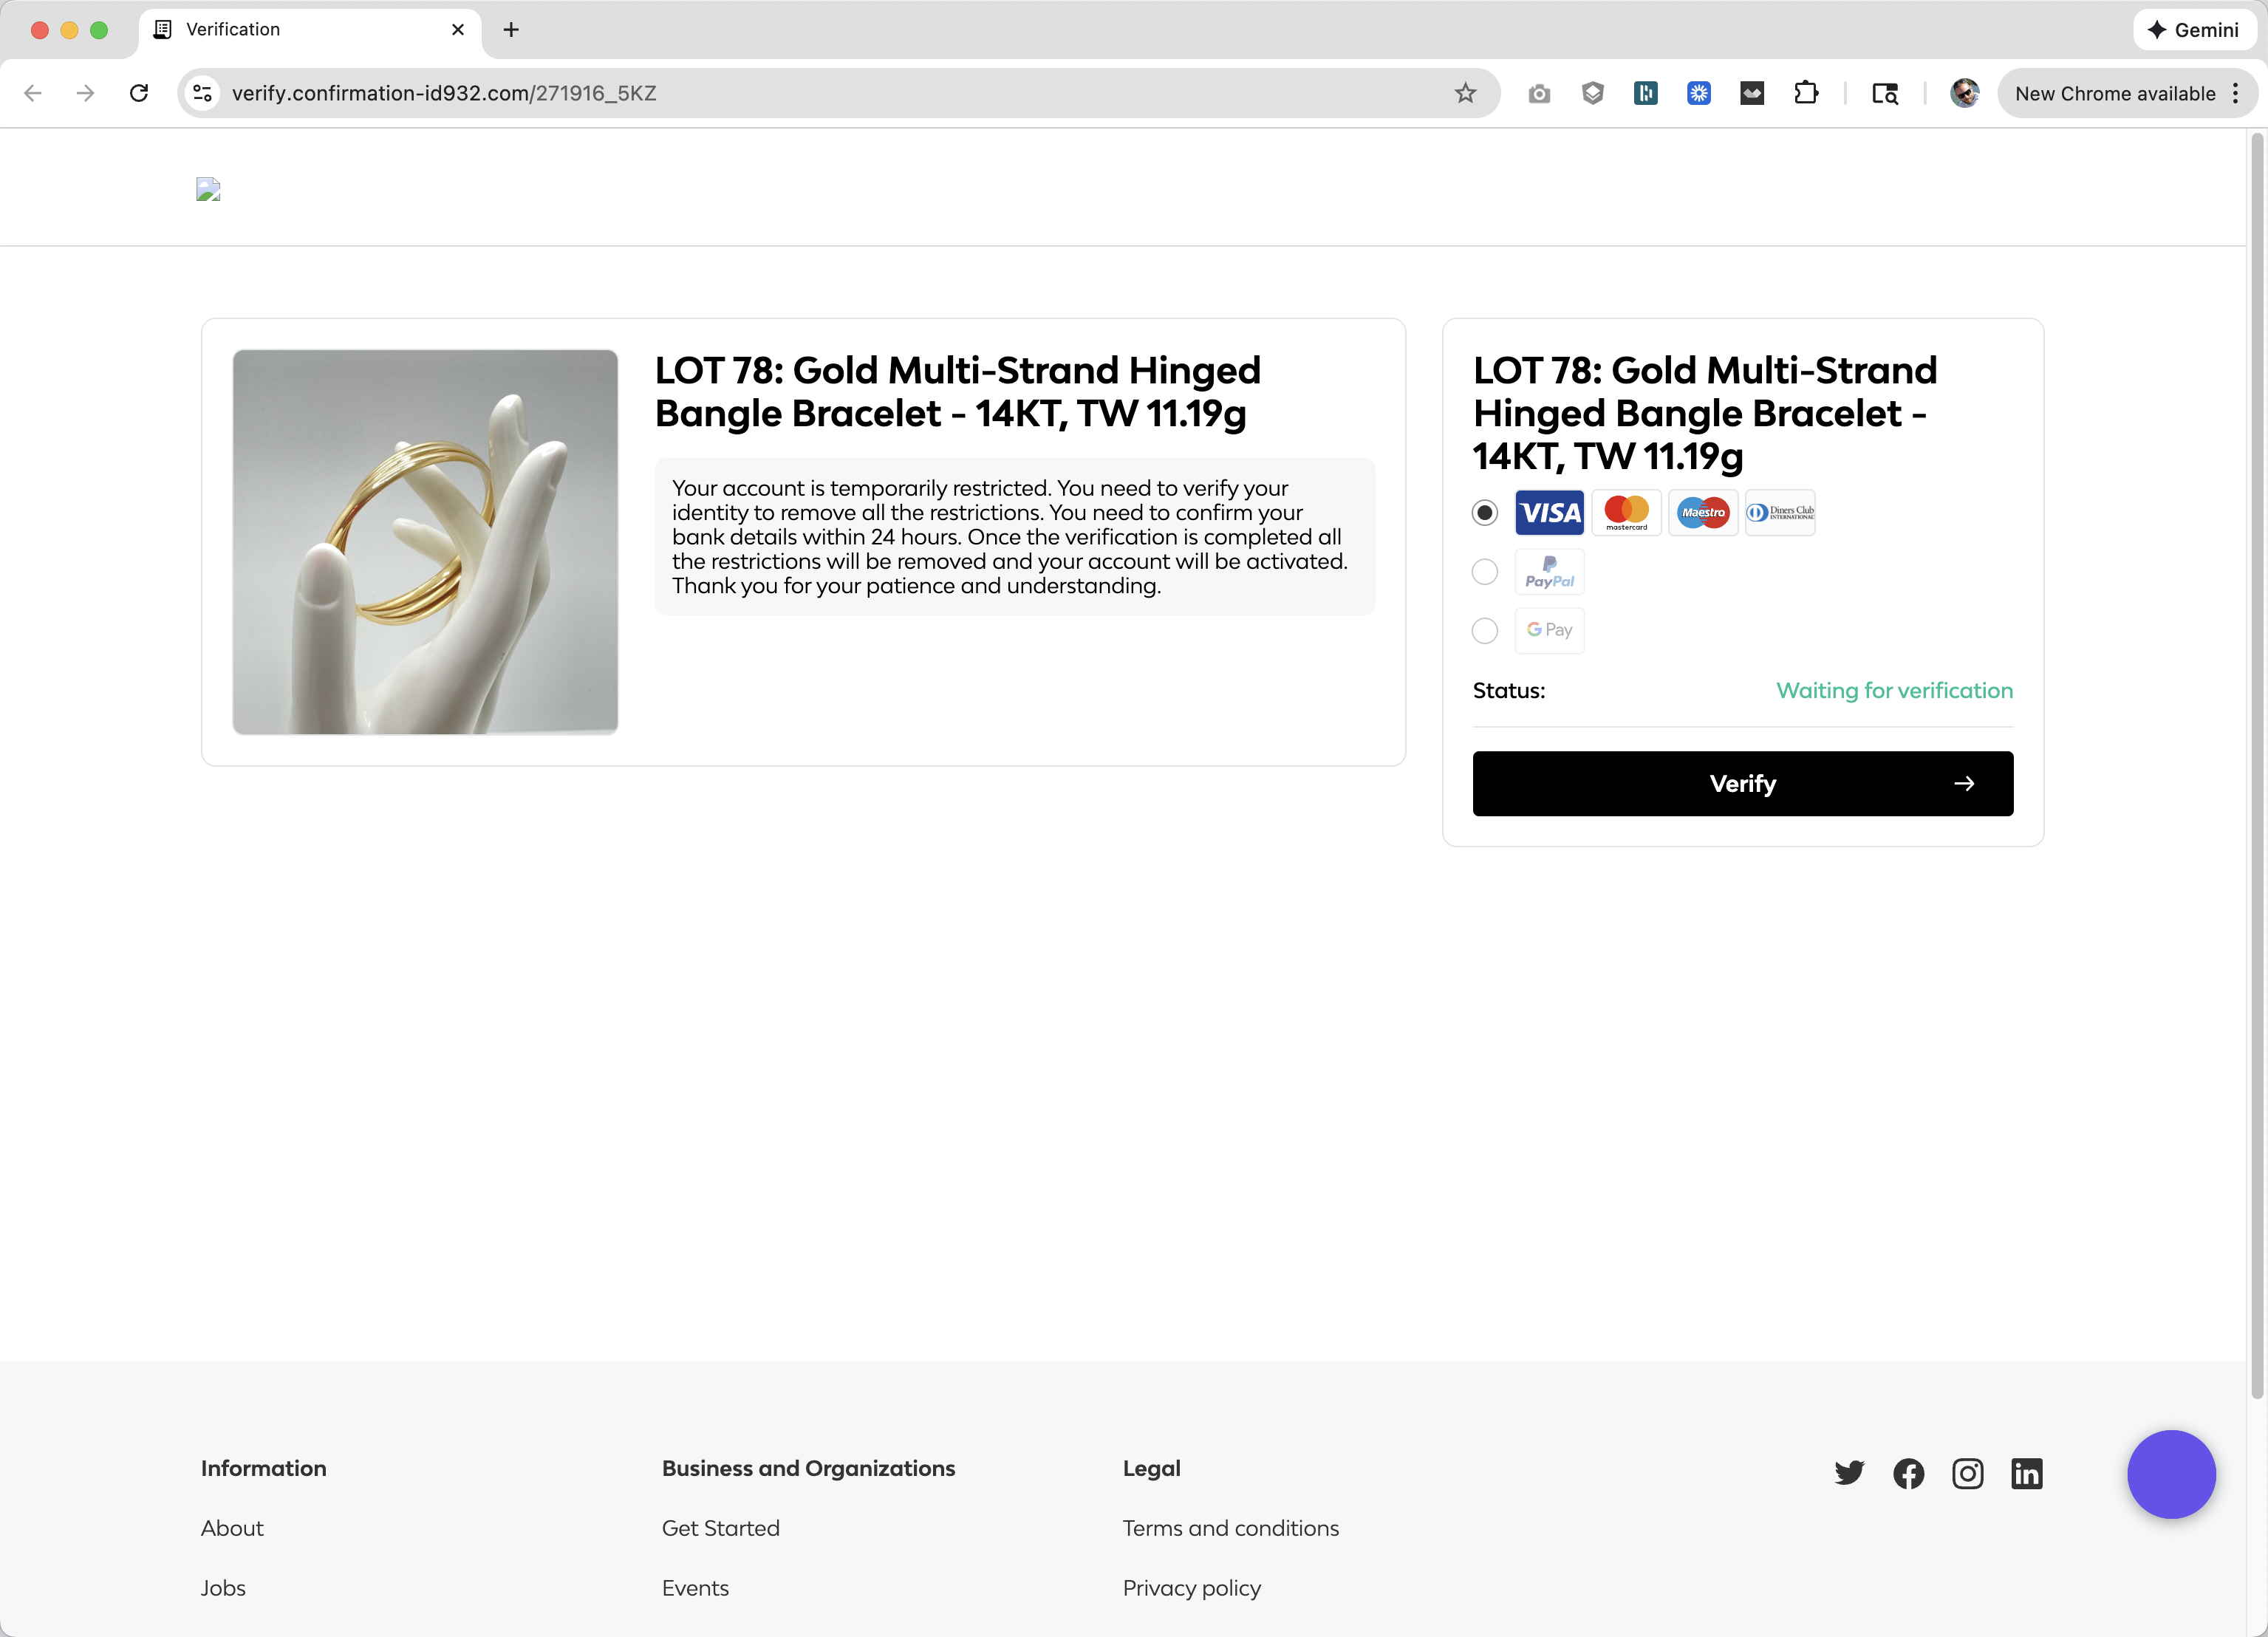
Task: Choose the Google Pay radio button
Action: (x=1484, y=630)
